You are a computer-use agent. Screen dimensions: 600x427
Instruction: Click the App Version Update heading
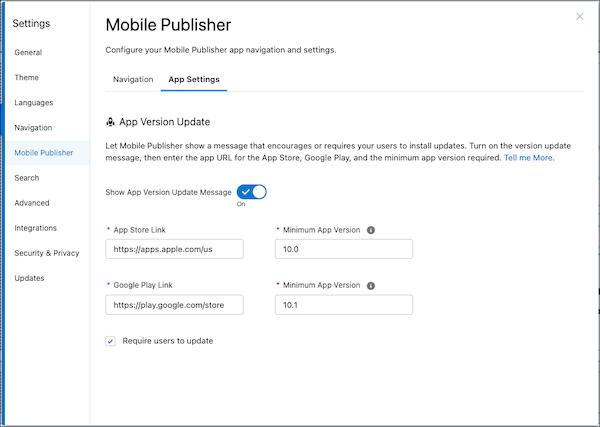[165, 122]
